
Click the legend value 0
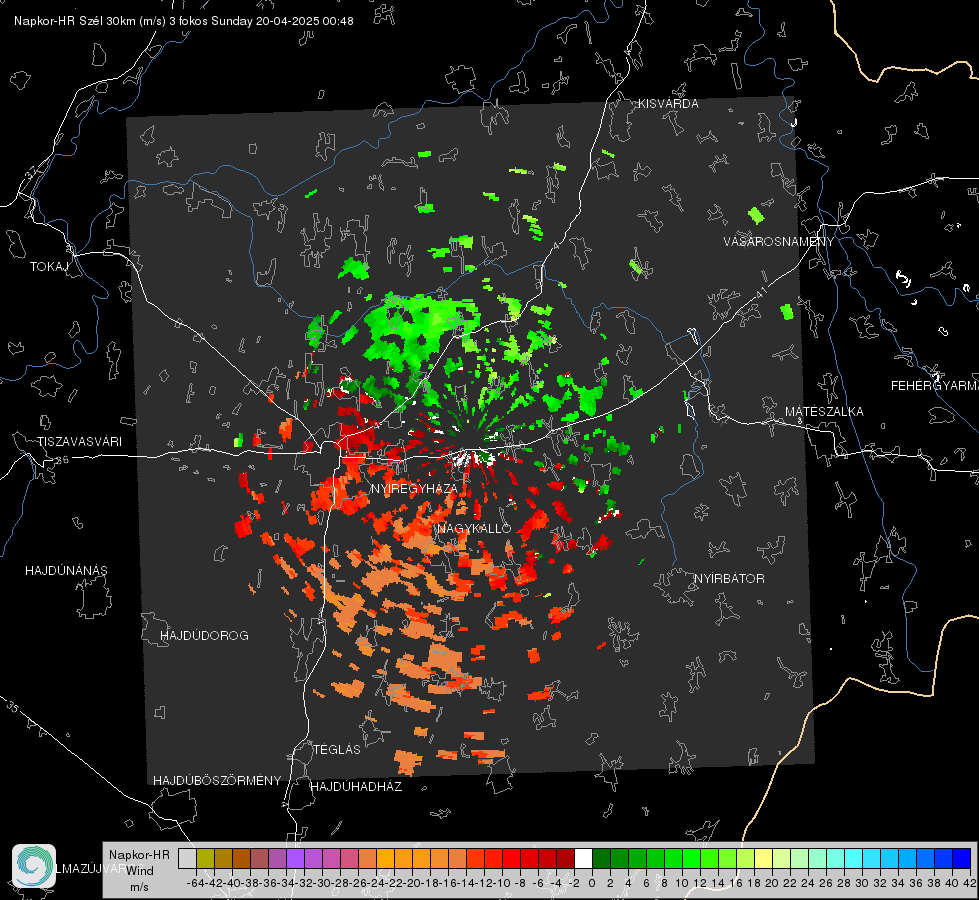click(x=592, y=883)
